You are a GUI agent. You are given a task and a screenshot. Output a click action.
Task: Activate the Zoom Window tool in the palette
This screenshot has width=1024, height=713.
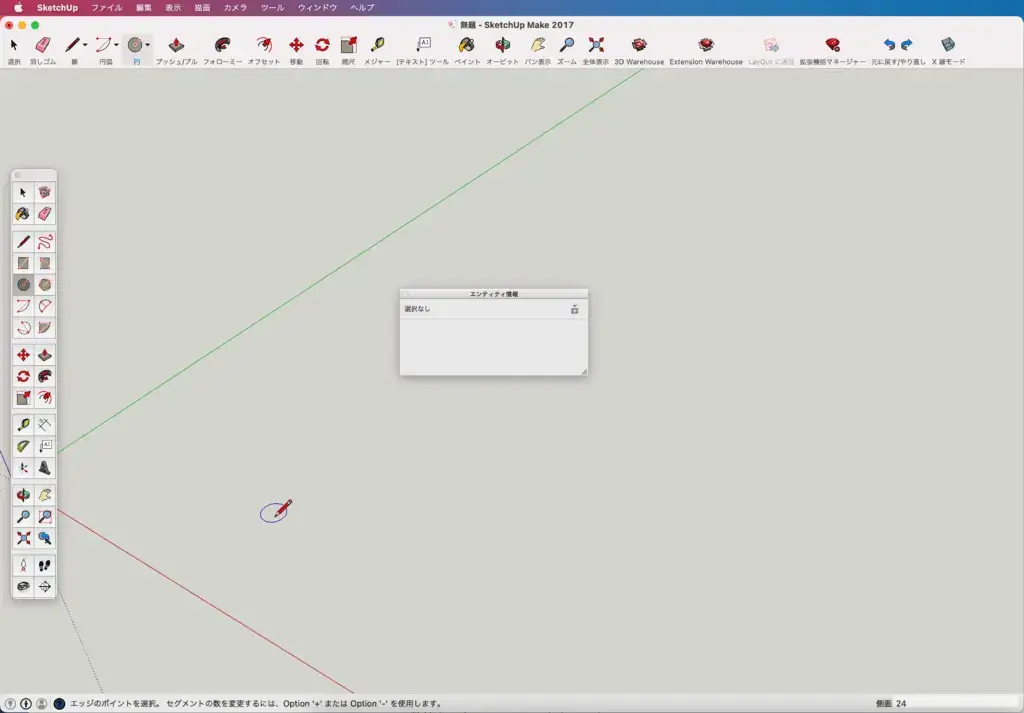coord(44,516)
